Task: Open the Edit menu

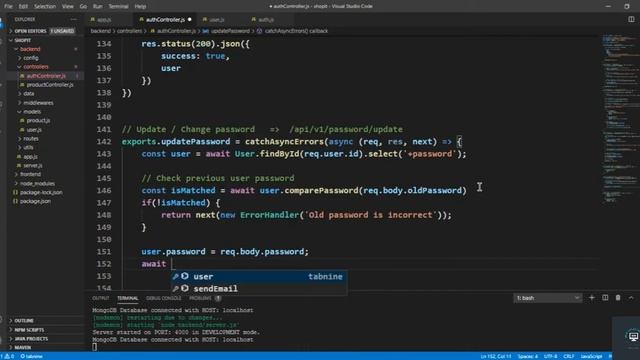Action: point(23,7)
